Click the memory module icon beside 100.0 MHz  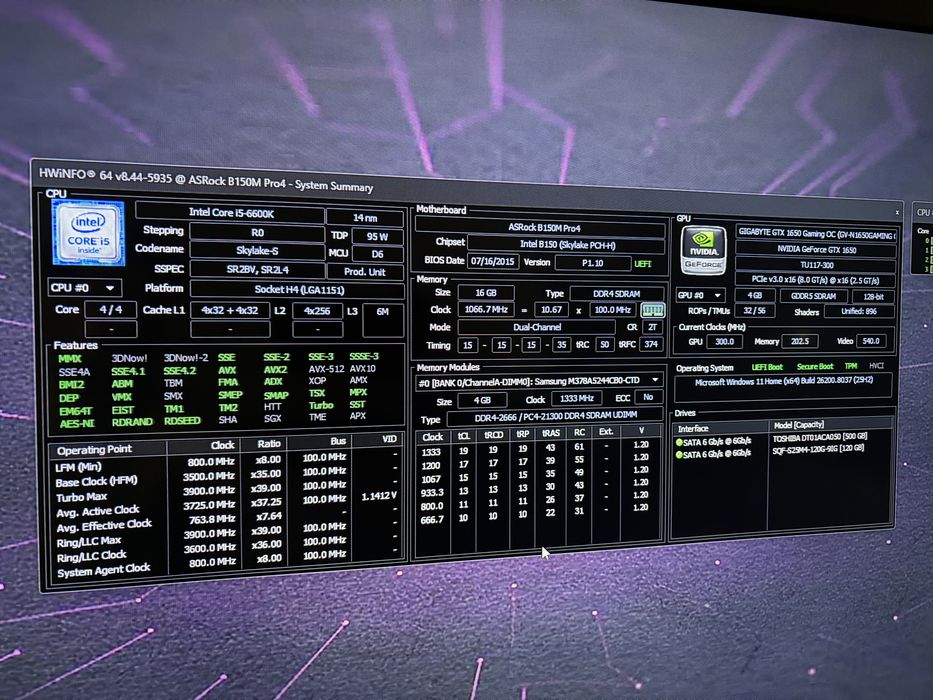coord(653,310)
